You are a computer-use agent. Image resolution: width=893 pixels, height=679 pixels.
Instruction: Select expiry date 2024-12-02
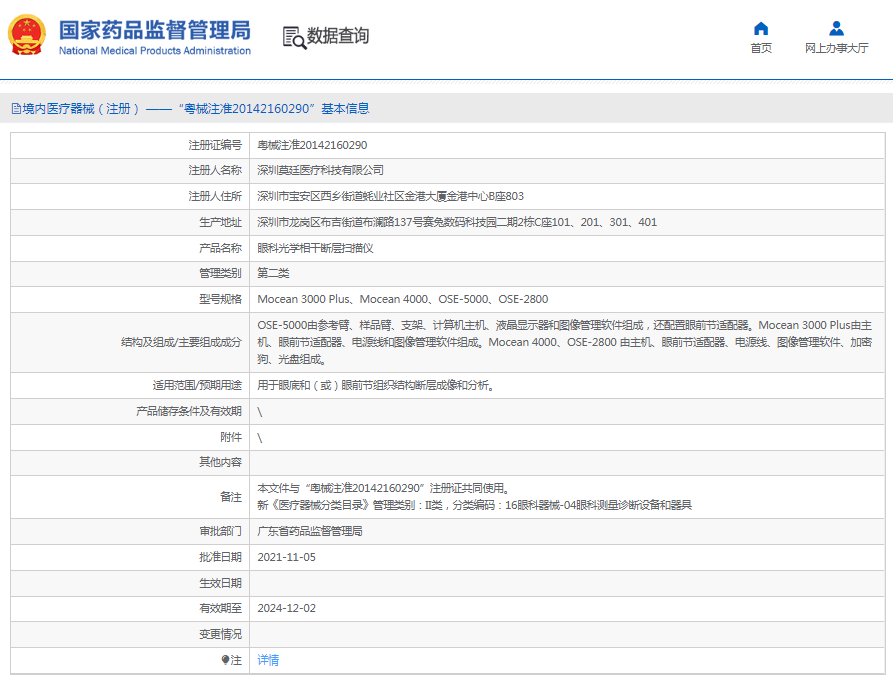tap(286, 608)
